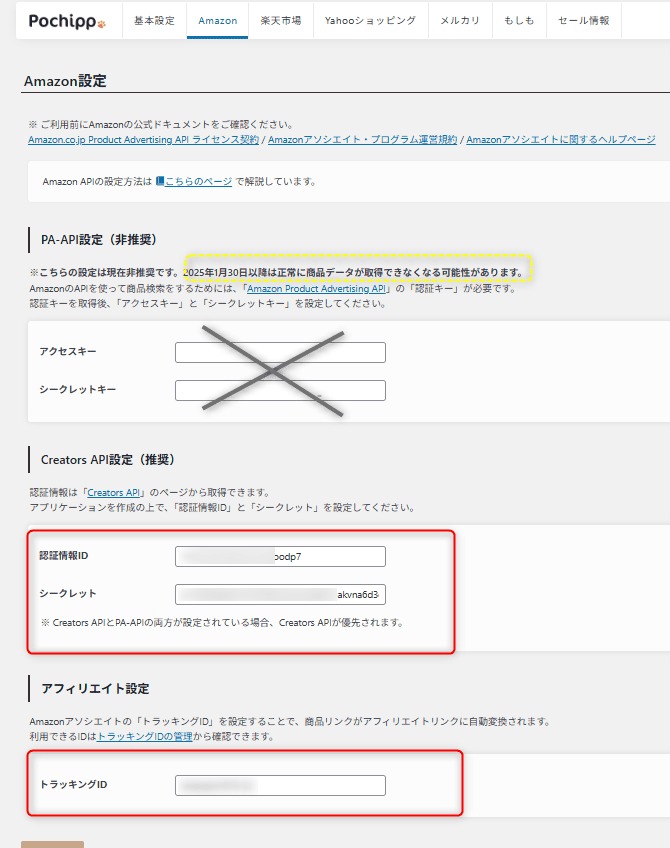Open the Amazon Product Advertising API link
This screenshot has height=848, width=670.
click(317, 288)
